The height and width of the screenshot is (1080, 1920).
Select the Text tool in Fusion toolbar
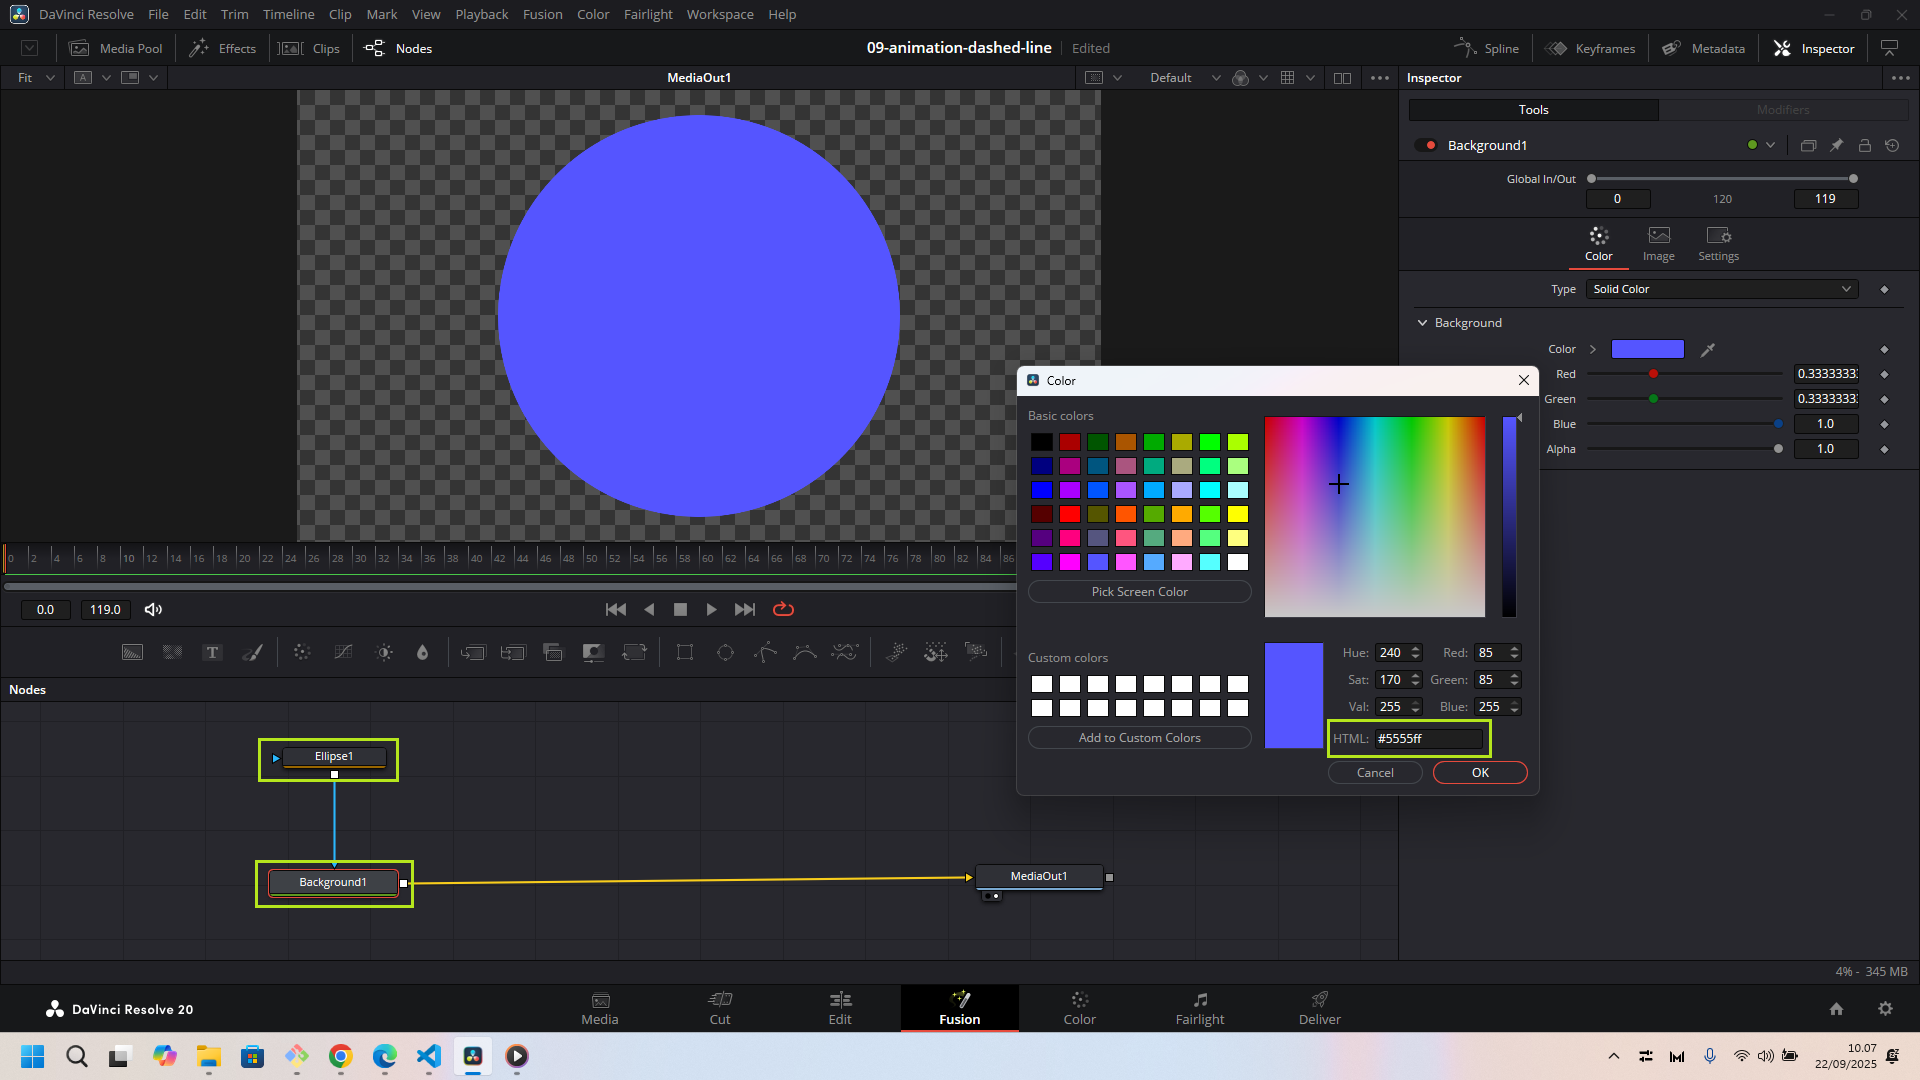(212, 653)
